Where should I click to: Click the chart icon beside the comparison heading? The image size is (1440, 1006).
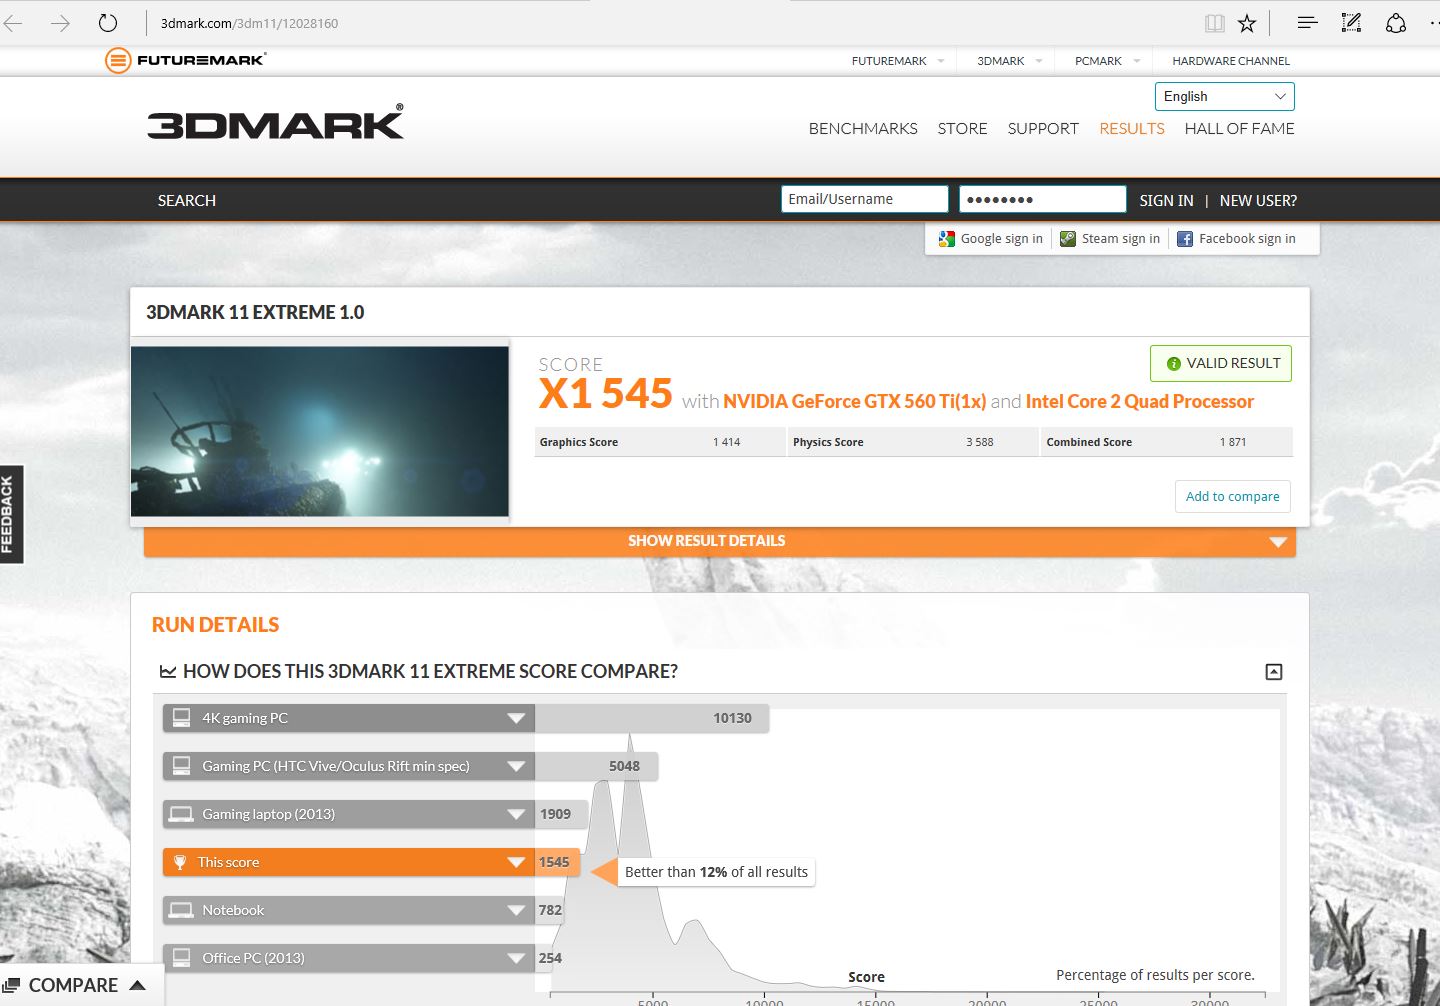pos(168,672)
